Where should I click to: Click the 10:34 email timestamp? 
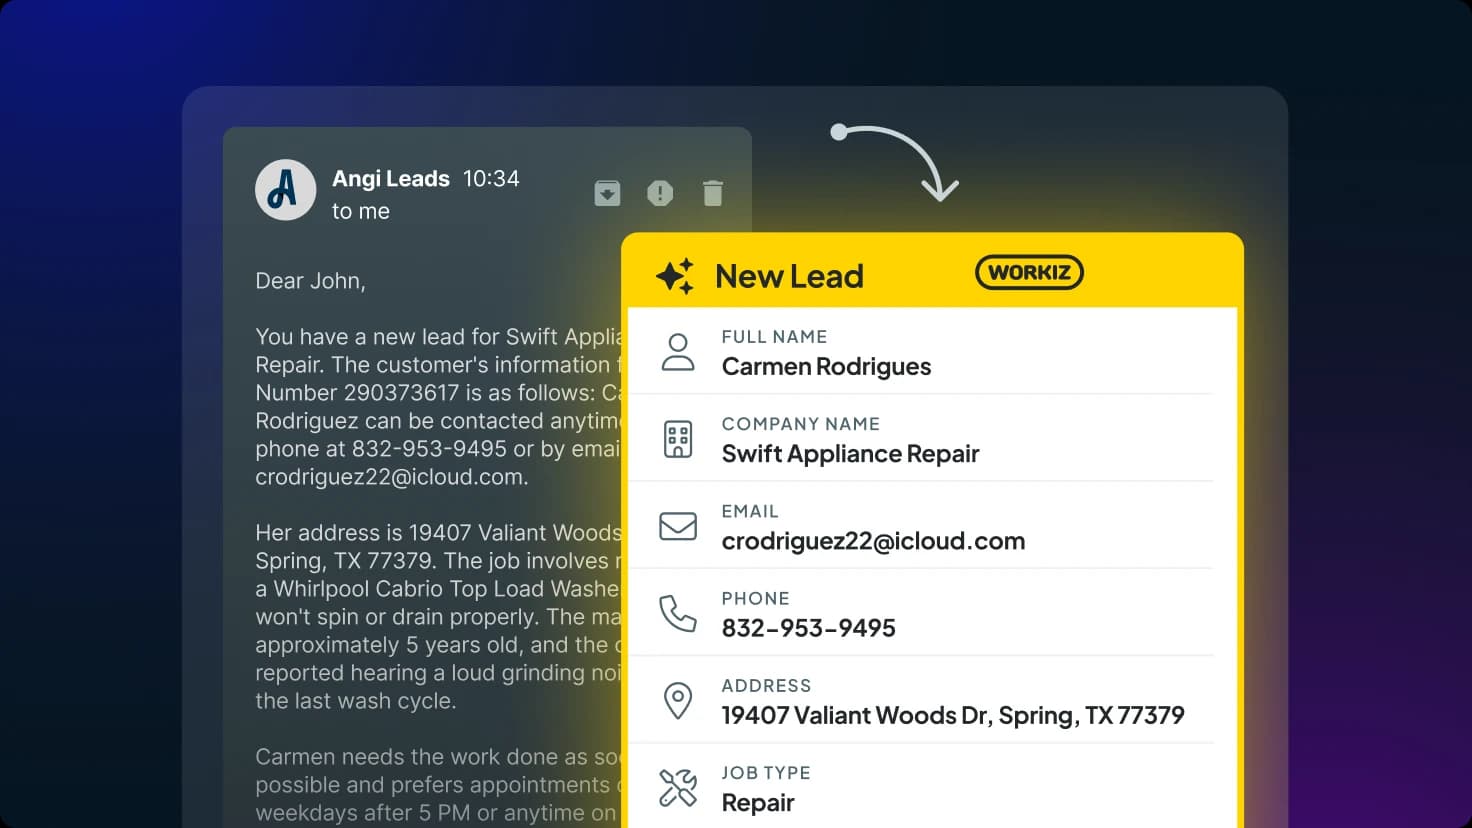pos(491,178)
